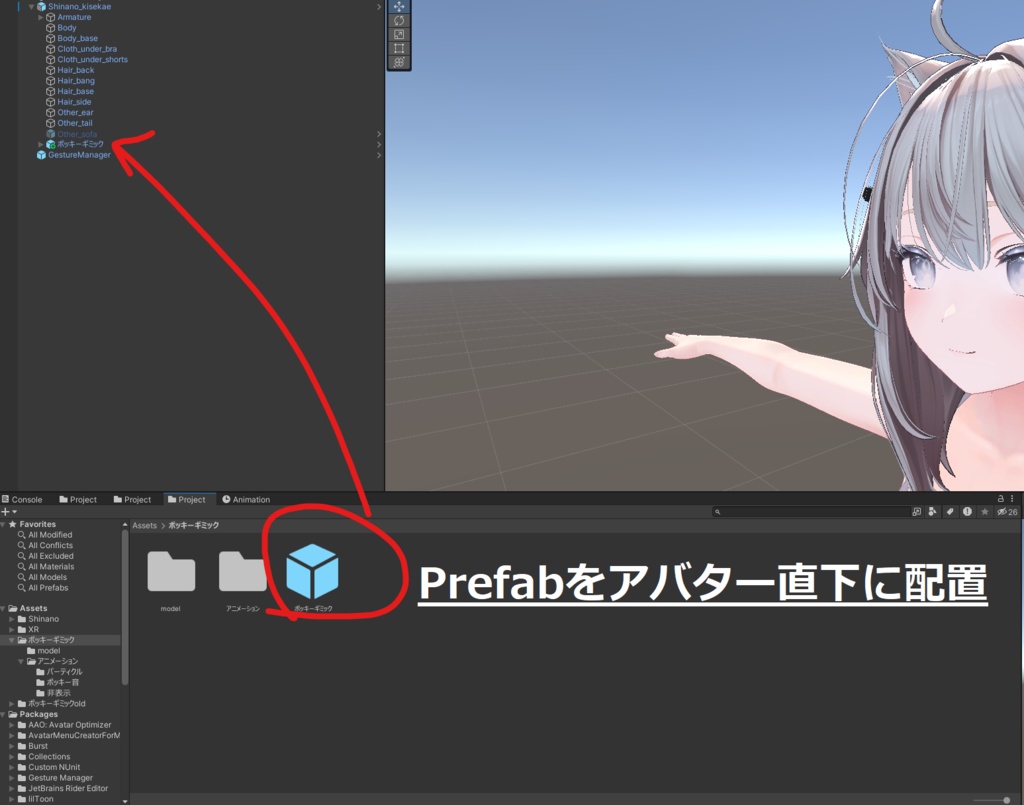The height and width of the screenshot is (805, 1024).
Task: Select the Rotate tool in scene toolbar
Action: click(399, 20)
